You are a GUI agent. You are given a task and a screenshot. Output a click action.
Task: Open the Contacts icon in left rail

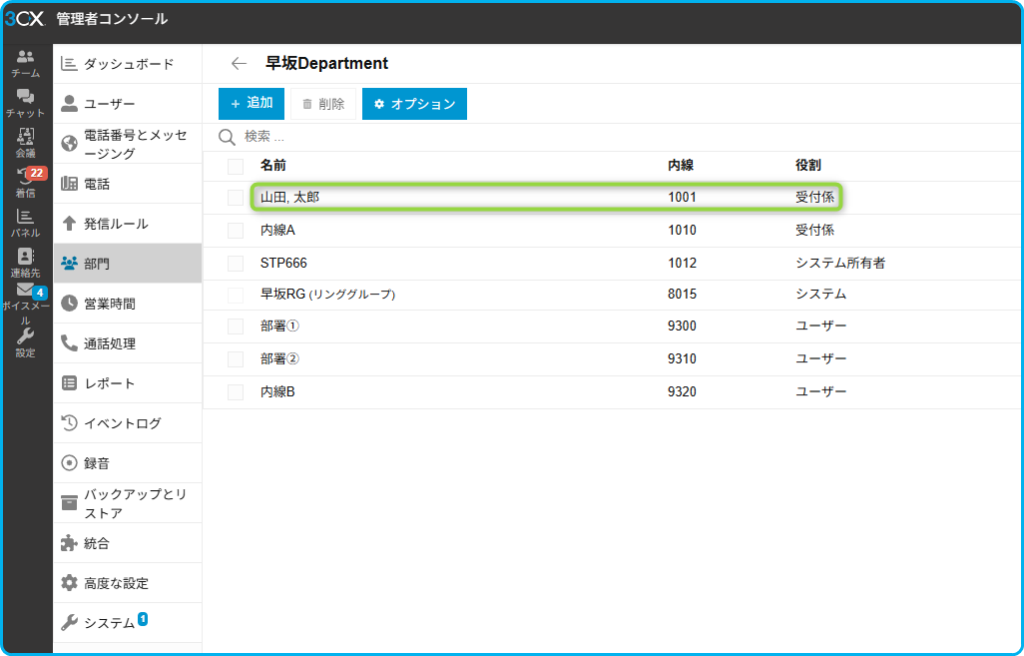point(26,262)
